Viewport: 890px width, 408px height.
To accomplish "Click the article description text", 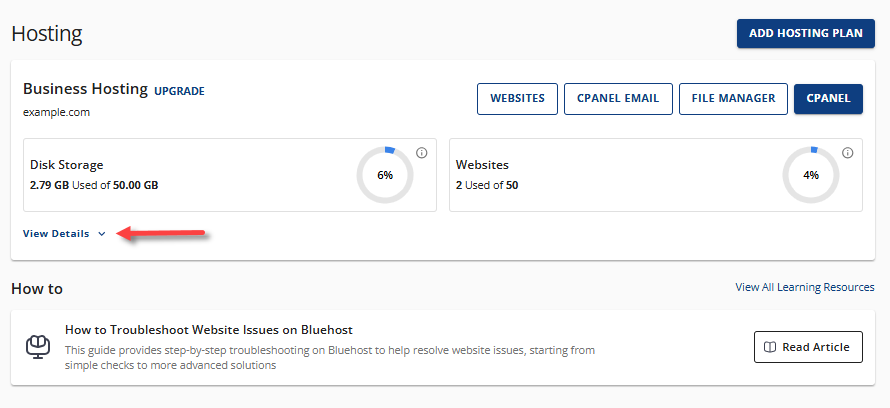I will point(330,357).
